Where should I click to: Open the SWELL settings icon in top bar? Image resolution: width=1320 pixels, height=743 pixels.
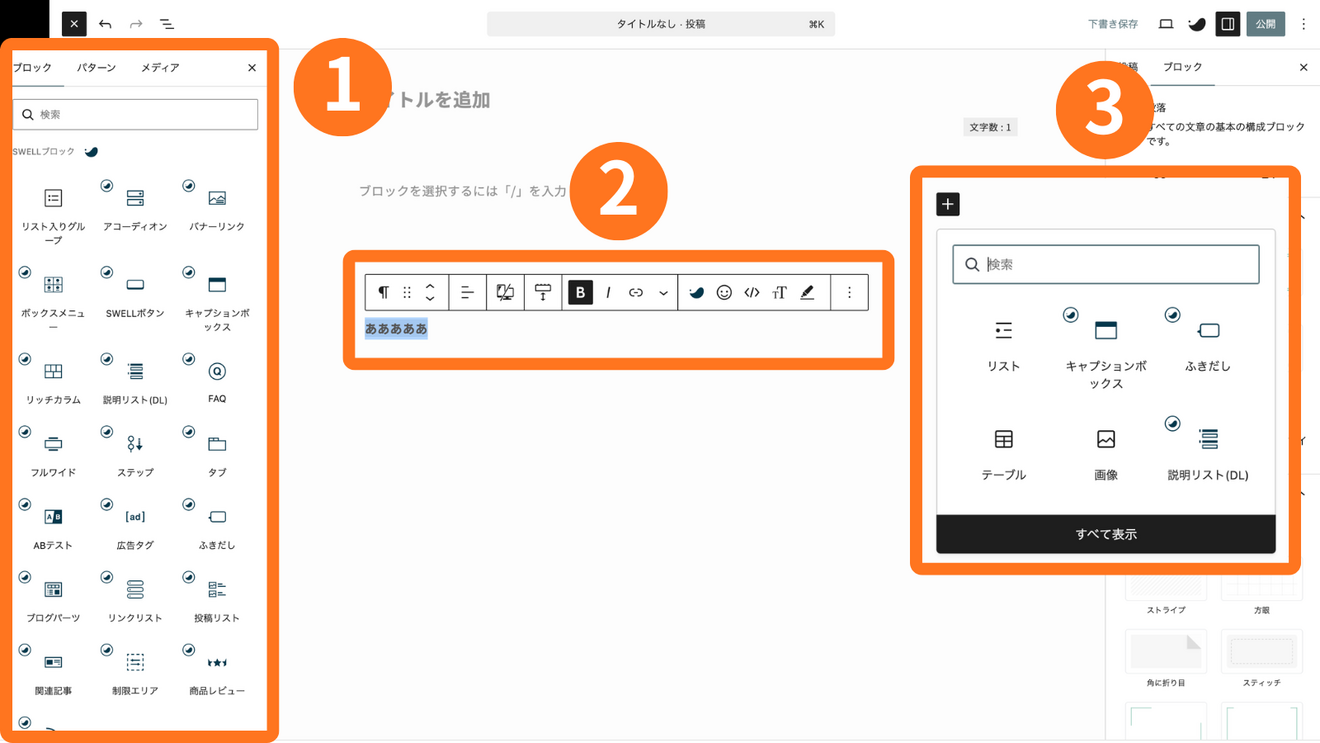[x=1197, y=24]
